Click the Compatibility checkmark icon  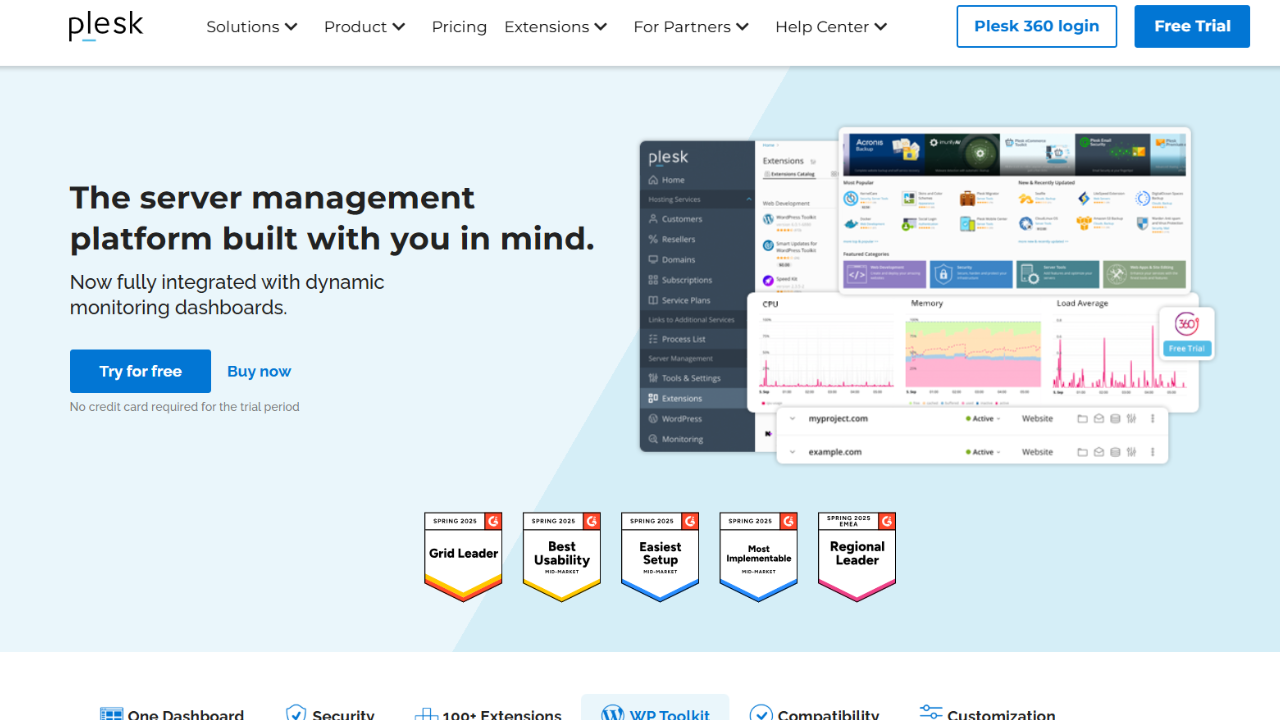(761, 713)
